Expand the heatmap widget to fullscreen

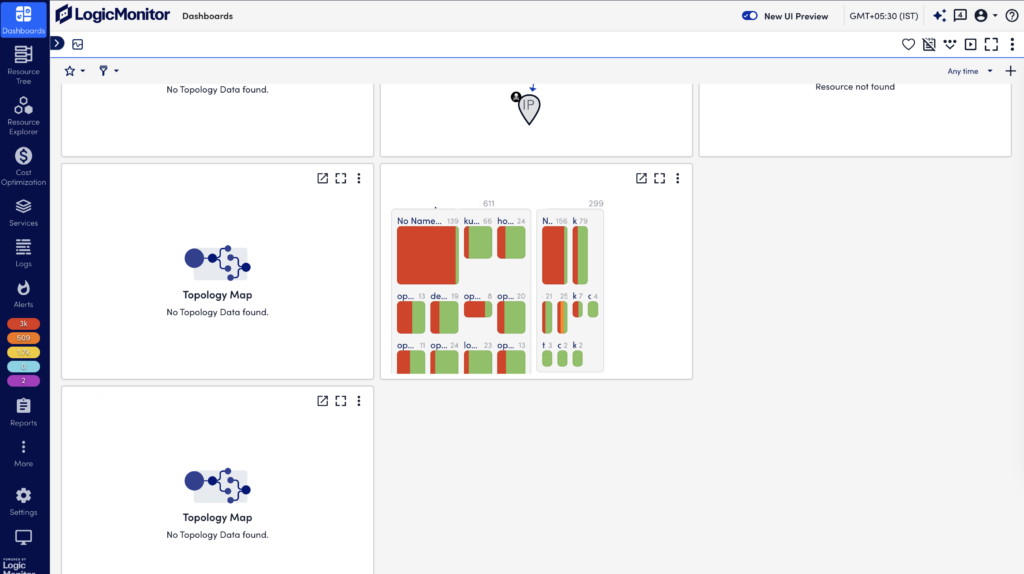pos(660,178)
